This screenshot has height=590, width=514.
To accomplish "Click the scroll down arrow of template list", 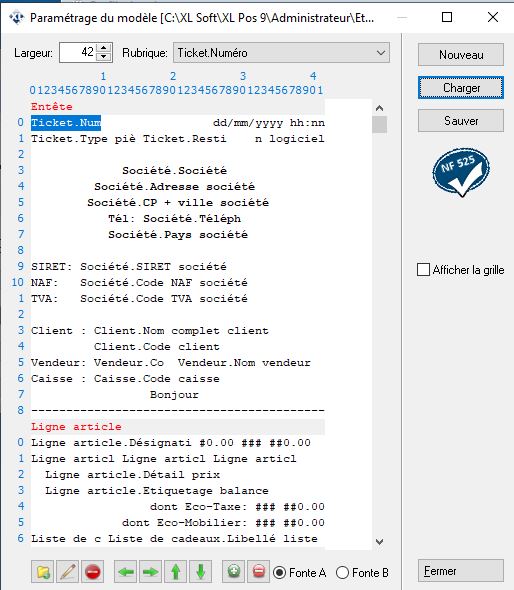I will 380,542.
